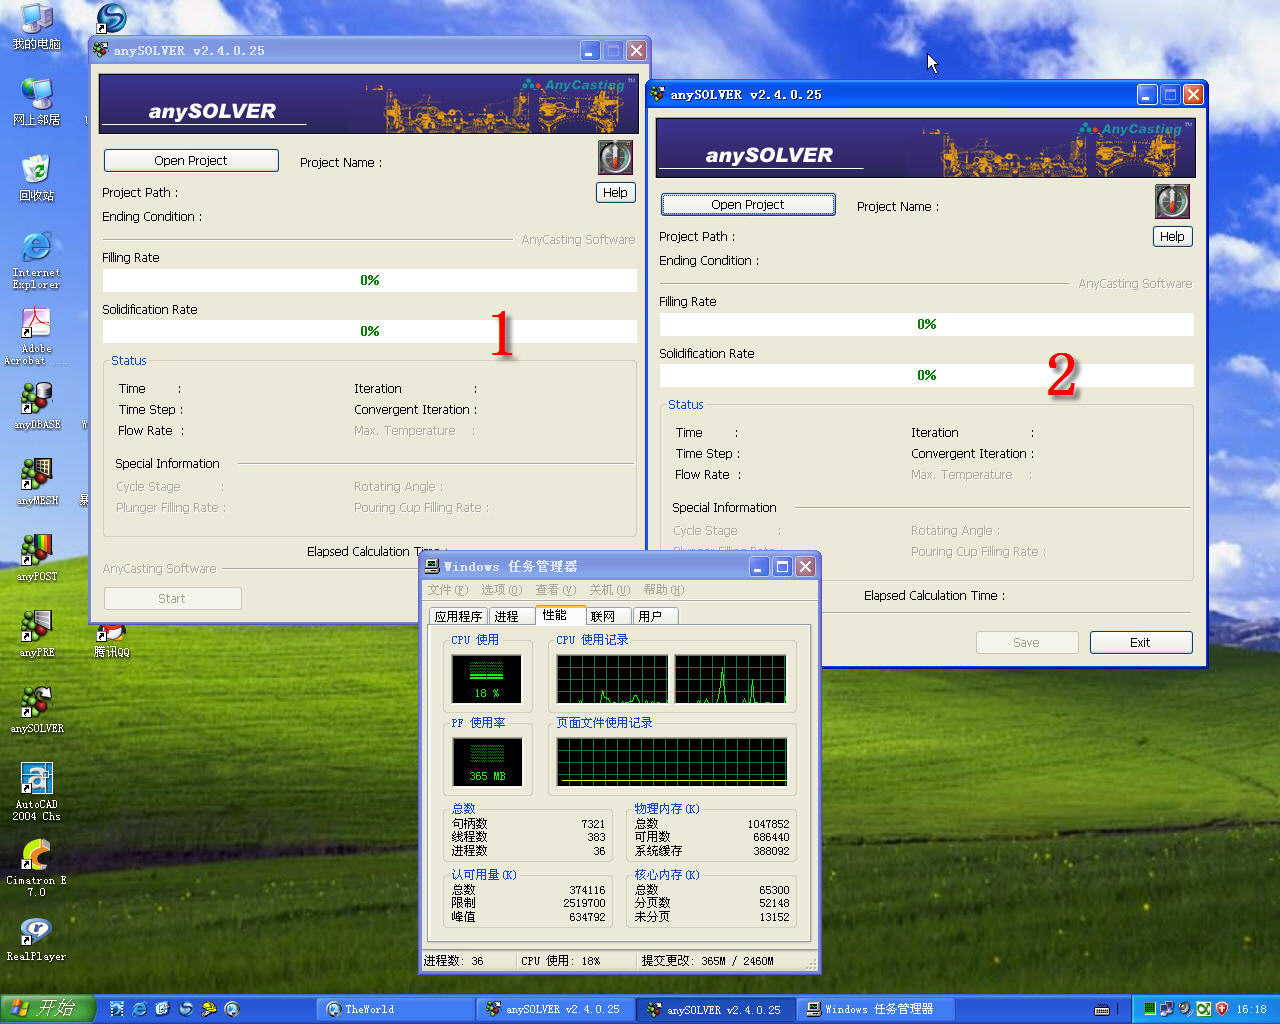Click the compass gauge icon in anySOLVER window 1
This screenshot has height=1024, width=1280.
coord(615,157)
